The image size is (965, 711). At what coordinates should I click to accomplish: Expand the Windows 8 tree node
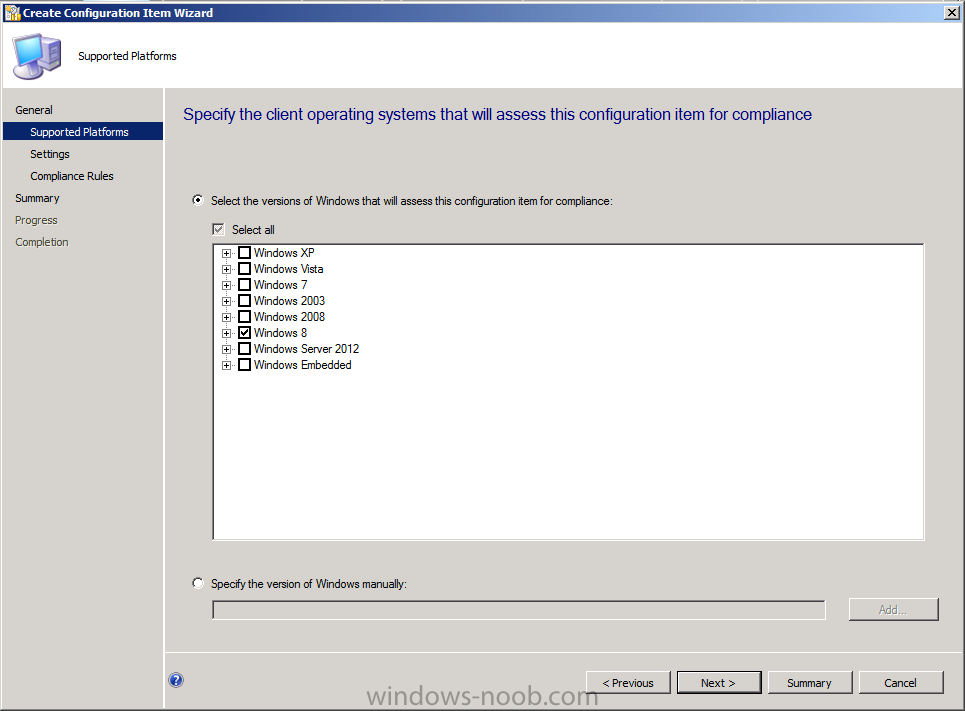point(226,333)
